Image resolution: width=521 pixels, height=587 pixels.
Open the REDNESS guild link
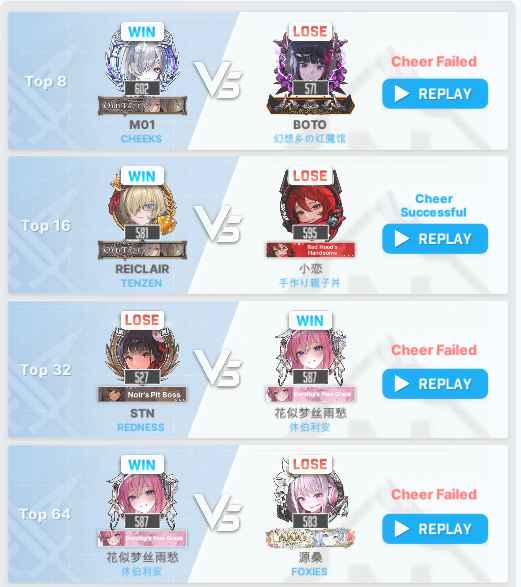pos(141,427)
